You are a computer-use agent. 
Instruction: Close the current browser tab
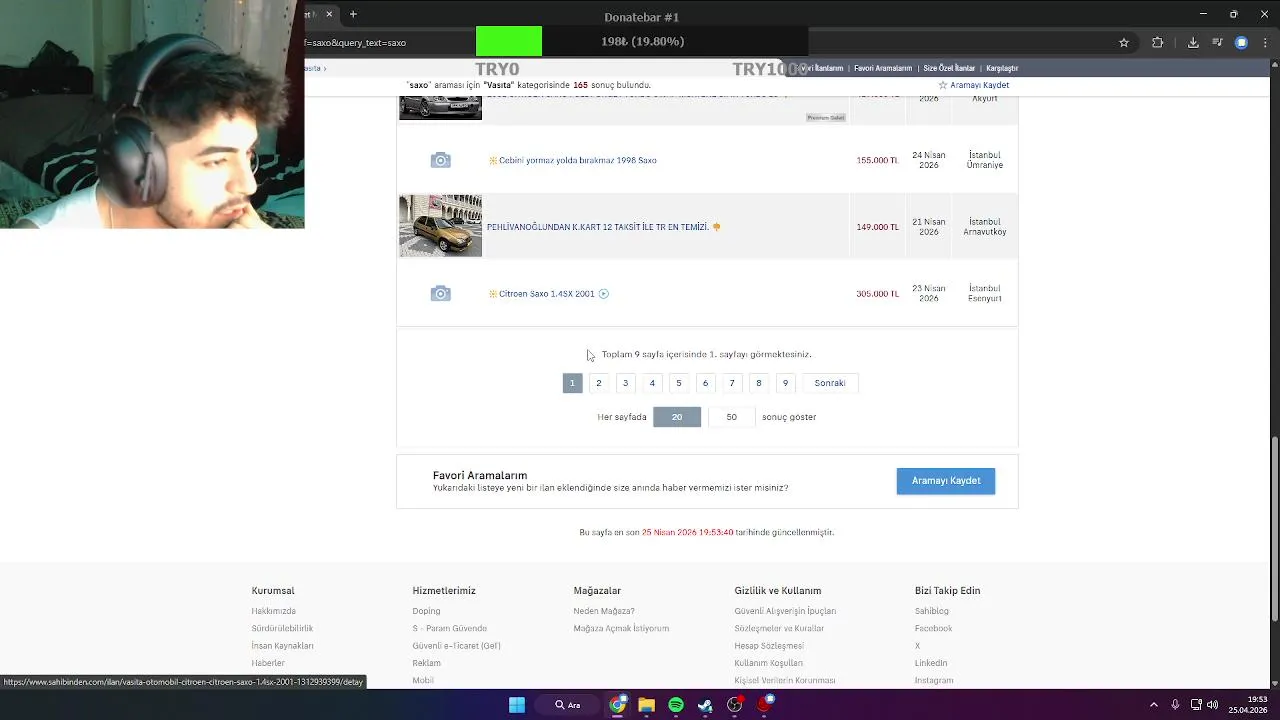coord(328,14)
